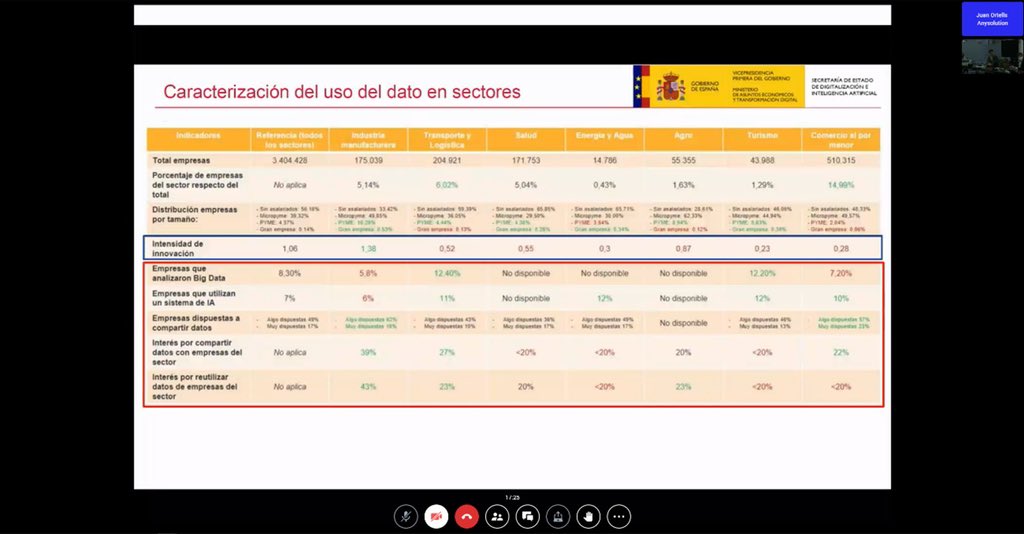Click the '510.315' cell
Viewport: 1024px width, 534px height.
pos(840,161)
